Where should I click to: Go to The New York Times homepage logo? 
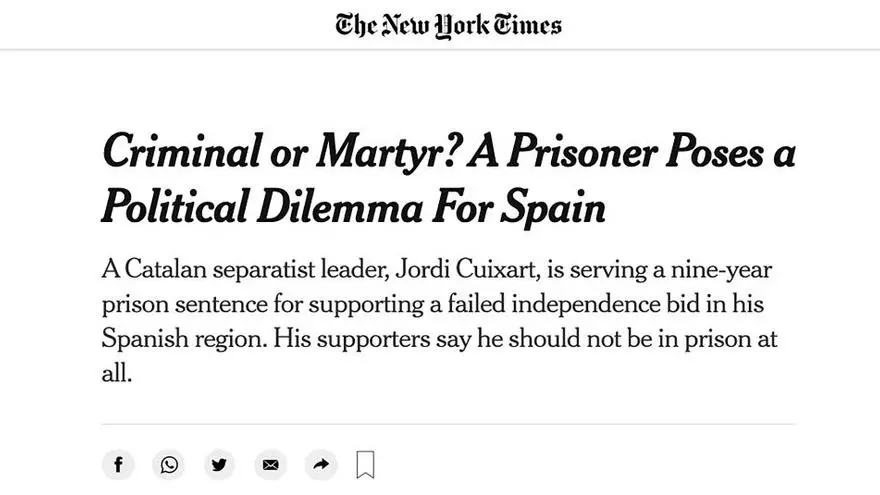448,25
